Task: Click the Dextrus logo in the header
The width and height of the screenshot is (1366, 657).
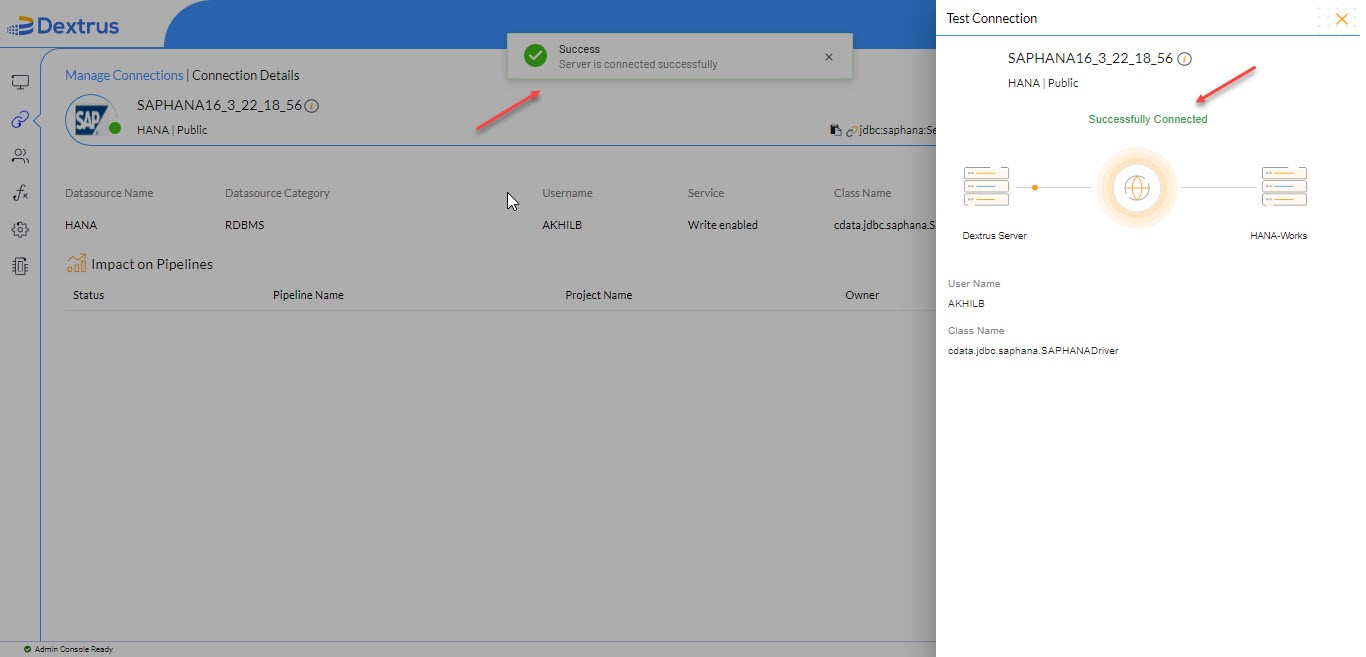Action: (x=63, y=26)
